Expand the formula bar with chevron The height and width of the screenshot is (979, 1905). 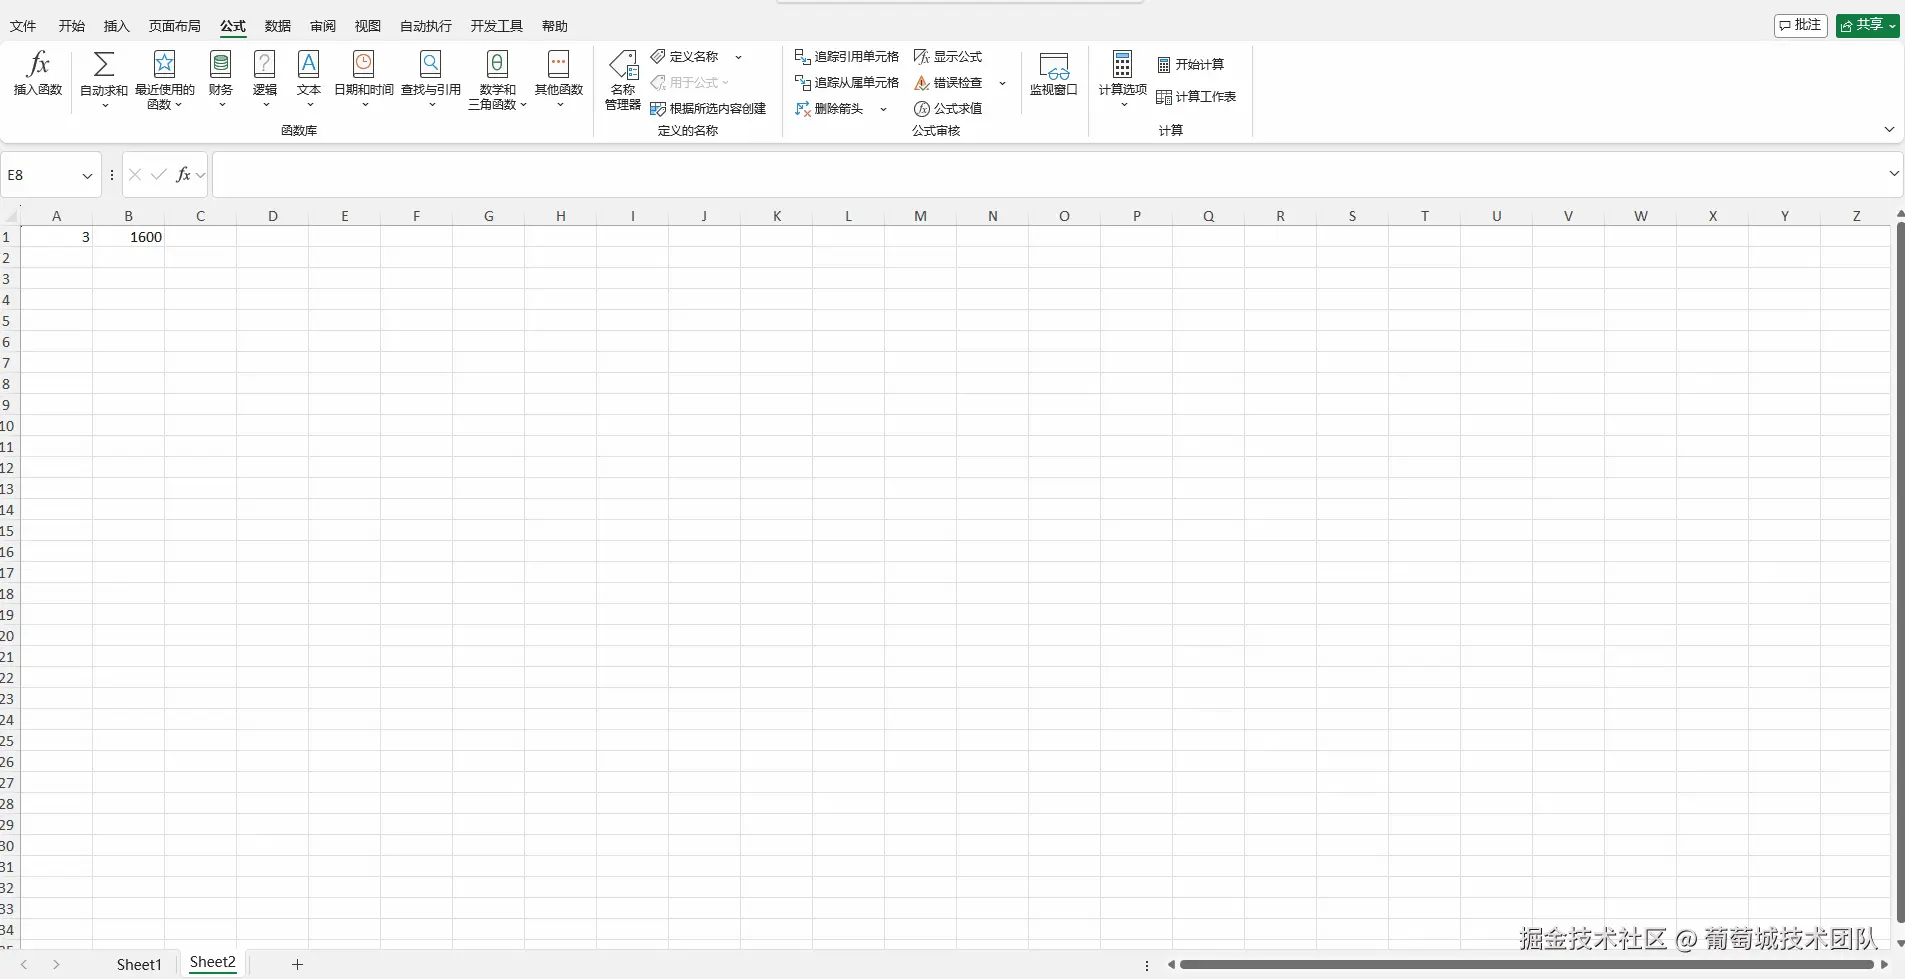coord(1893,174)
